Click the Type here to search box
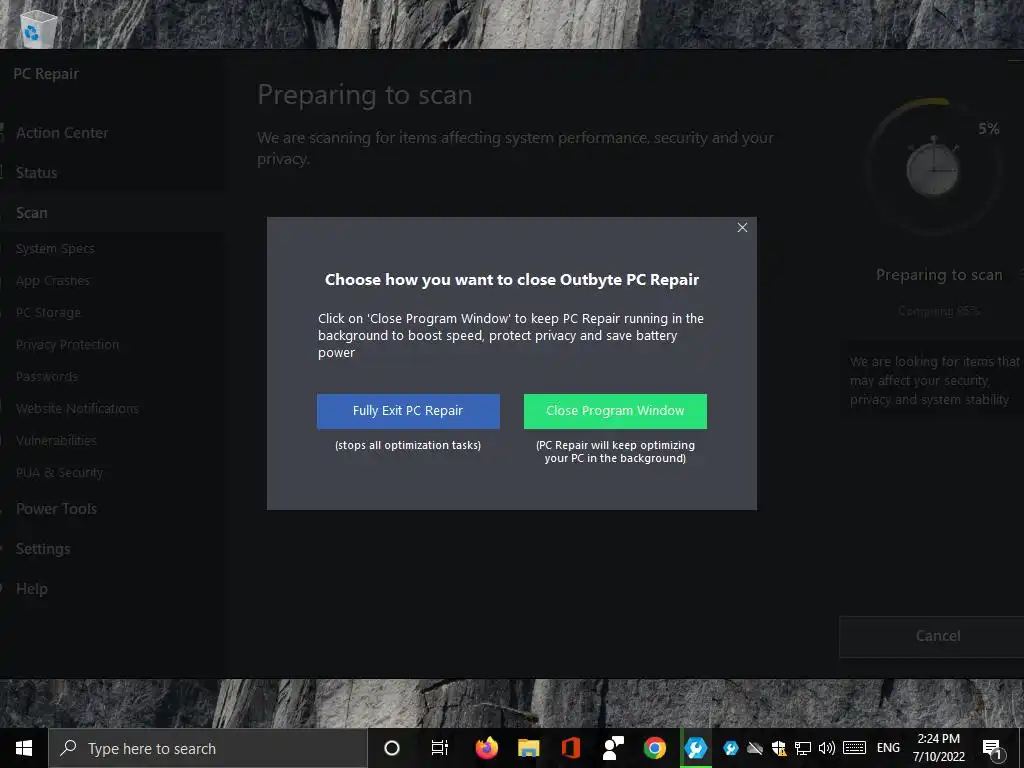 pos(208,748)
